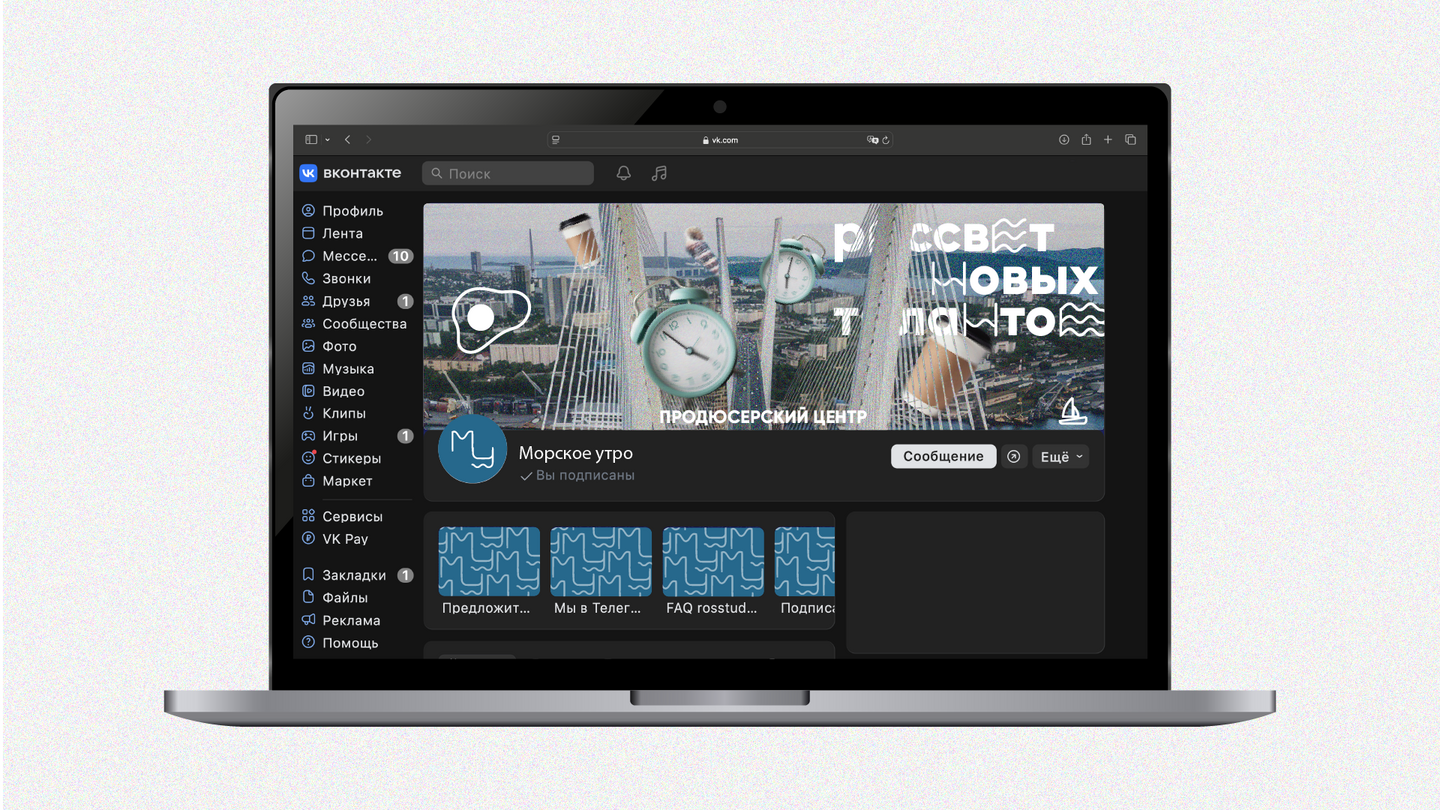Click the community cover banner image
1440x810 pixels.
[x=764, y=317]
